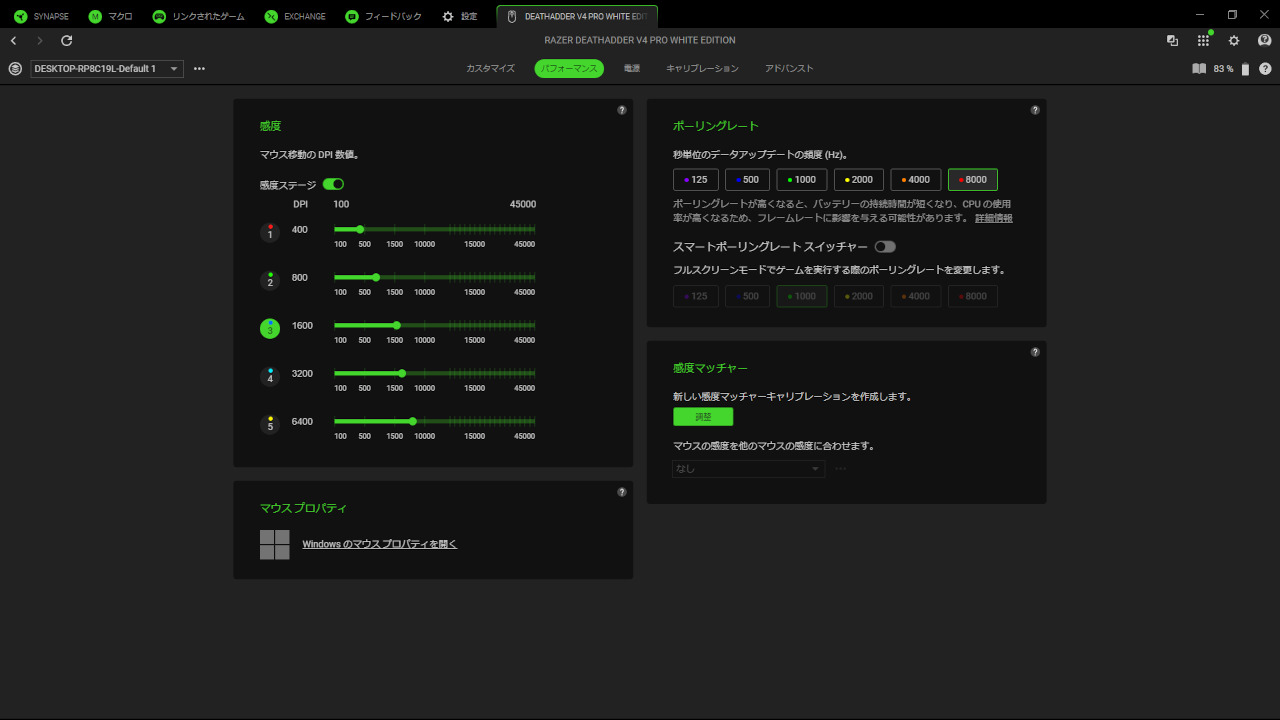Set polling rate to 2000 Hz
1280x720 pixels.
[x=859, y=180]
